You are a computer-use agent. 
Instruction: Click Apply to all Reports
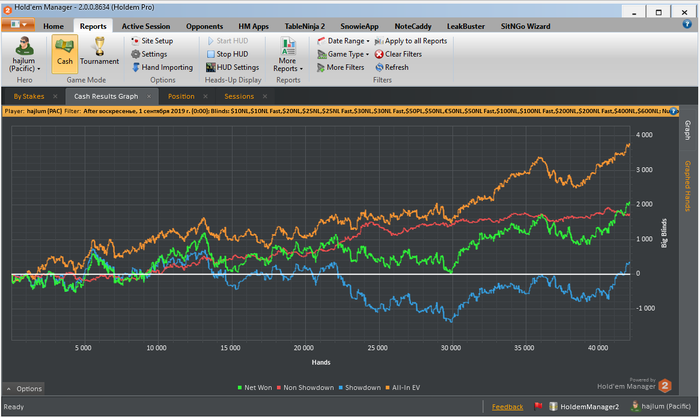pos(413,41)
